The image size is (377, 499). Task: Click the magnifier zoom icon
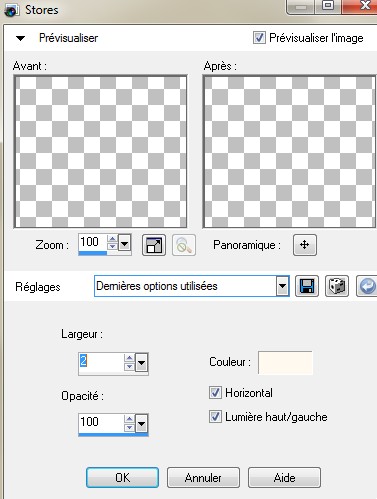pos(184,245)
